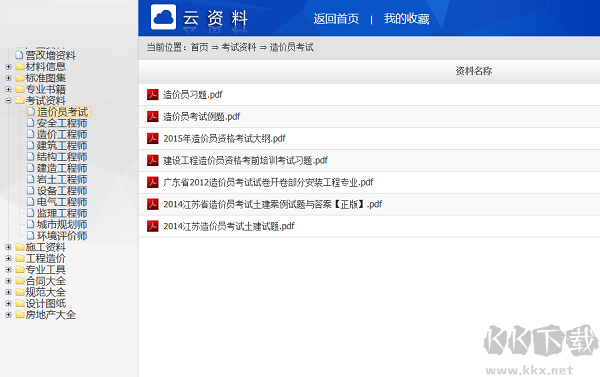This screenshot has height=377, width=600.
Task: Select 城市规划师 in the tree
Action: [x=62, y=224]
